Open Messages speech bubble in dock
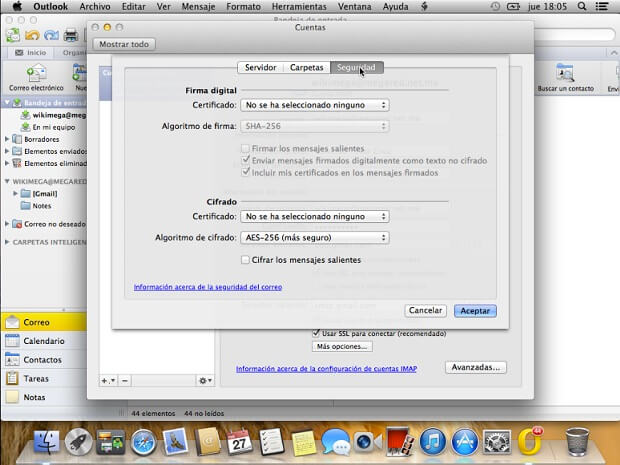This screenshot has width=620, height=465. [x=335, y=442]
